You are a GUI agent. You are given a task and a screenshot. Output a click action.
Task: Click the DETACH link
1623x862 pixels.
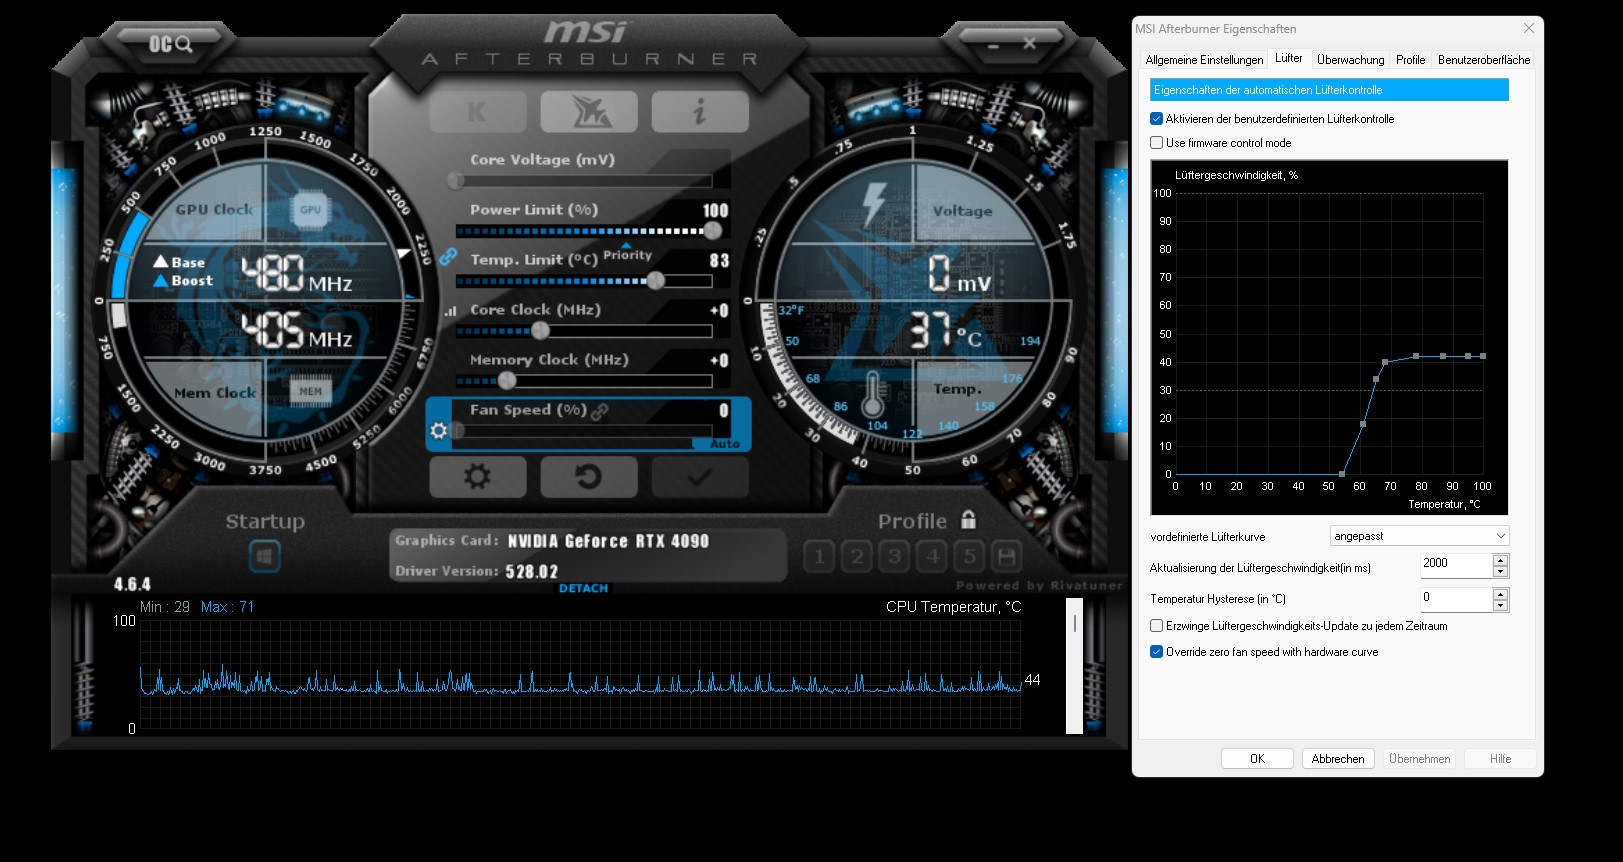[583, 588]
